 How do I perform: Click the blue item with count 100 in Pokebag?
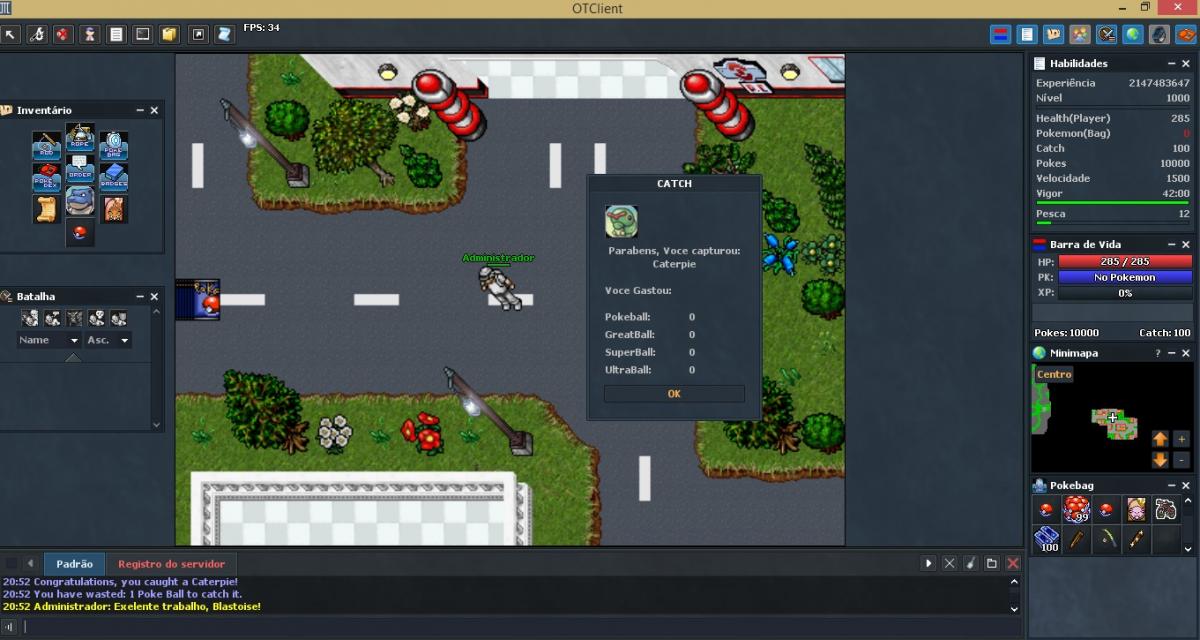pos(1047,539)
